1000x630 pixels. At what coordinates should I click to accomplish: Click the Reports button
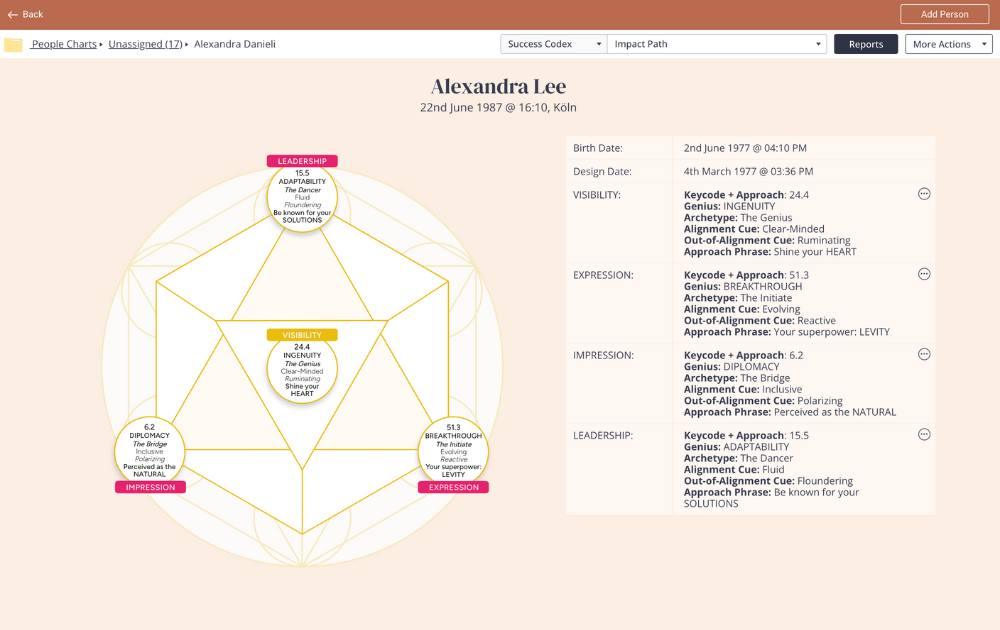click(866, 44)
